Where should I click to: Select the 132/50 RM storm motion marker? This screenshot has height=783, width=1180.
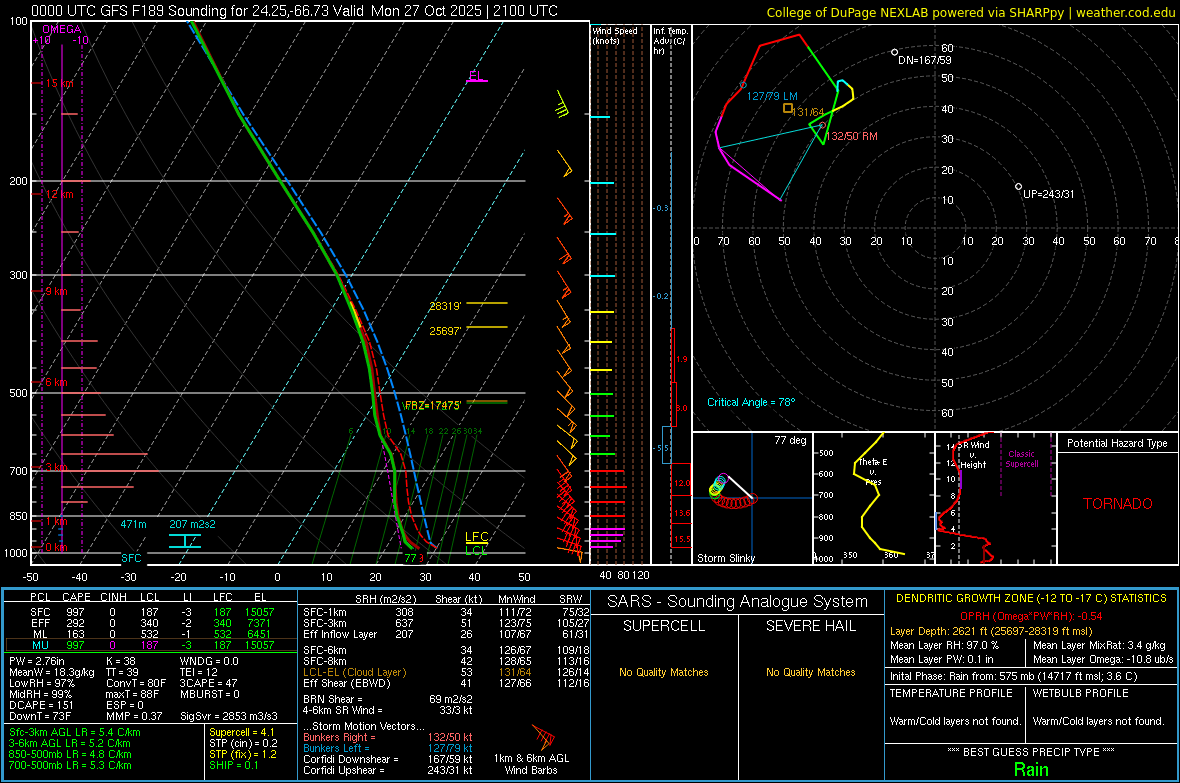pyautogui.click(x=822, y=126)
